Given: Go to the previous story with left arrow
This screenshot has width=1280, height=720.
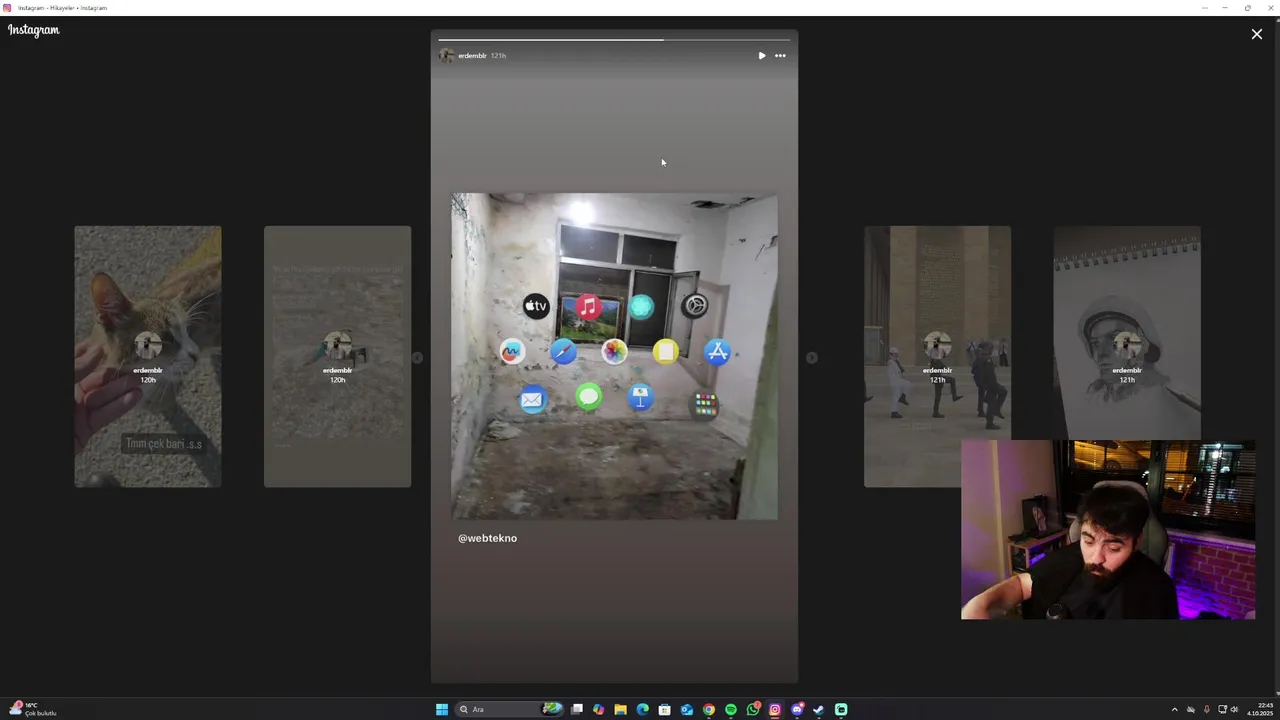Looking at the screenshot, I should (x=418, y=357).
